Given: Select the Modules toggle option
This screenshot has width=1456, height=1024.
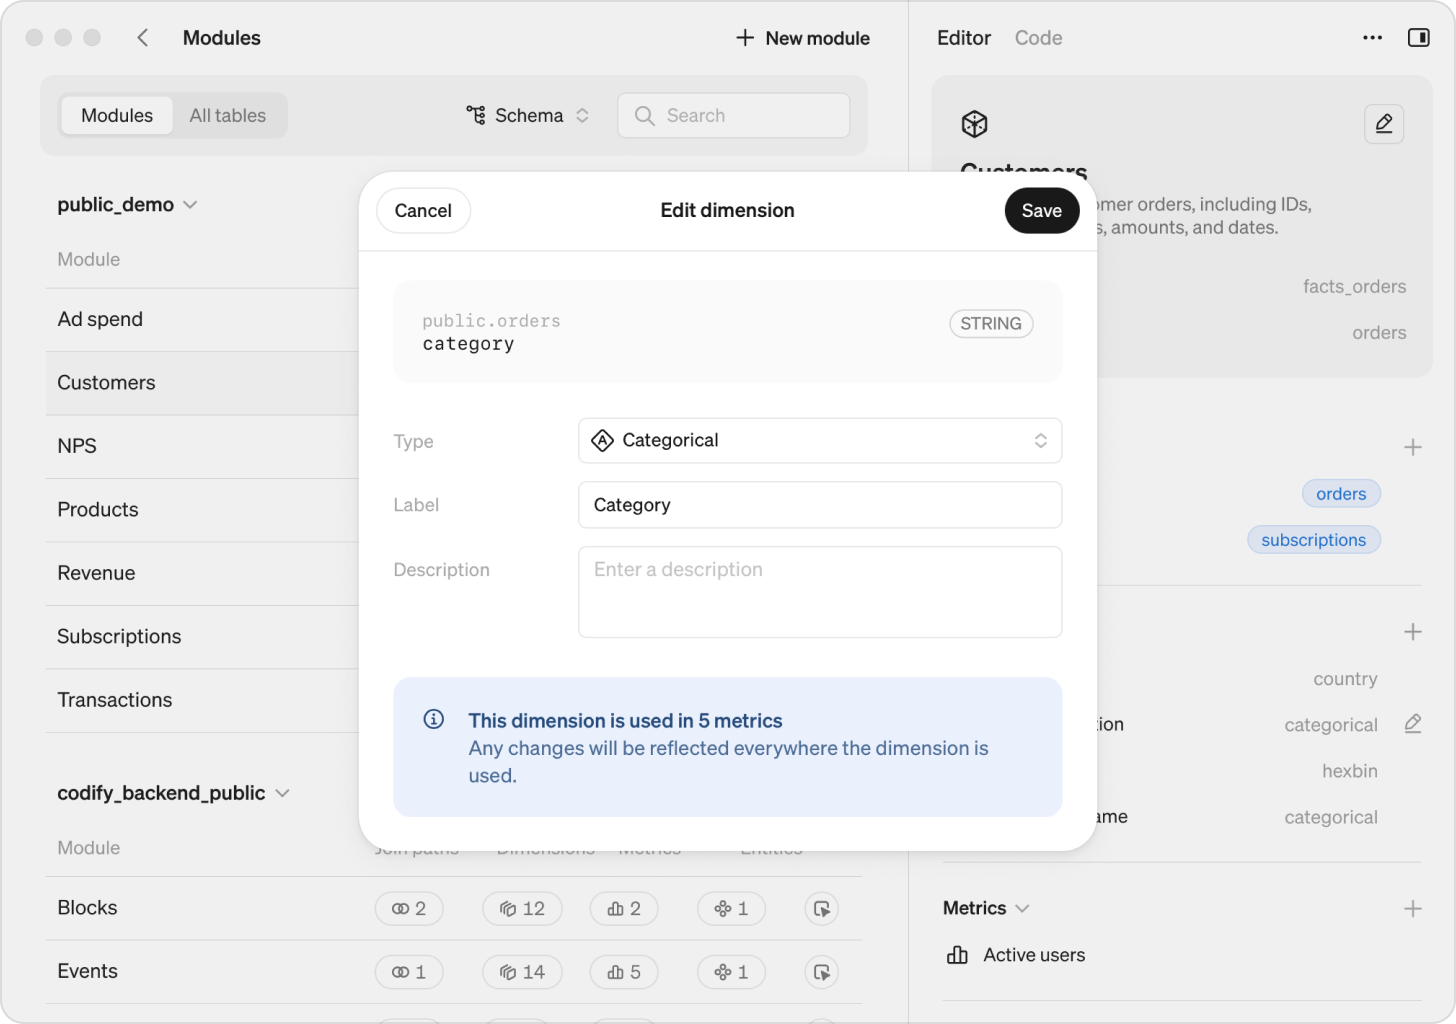Looking at the screenshot, I should coord(116,115).
